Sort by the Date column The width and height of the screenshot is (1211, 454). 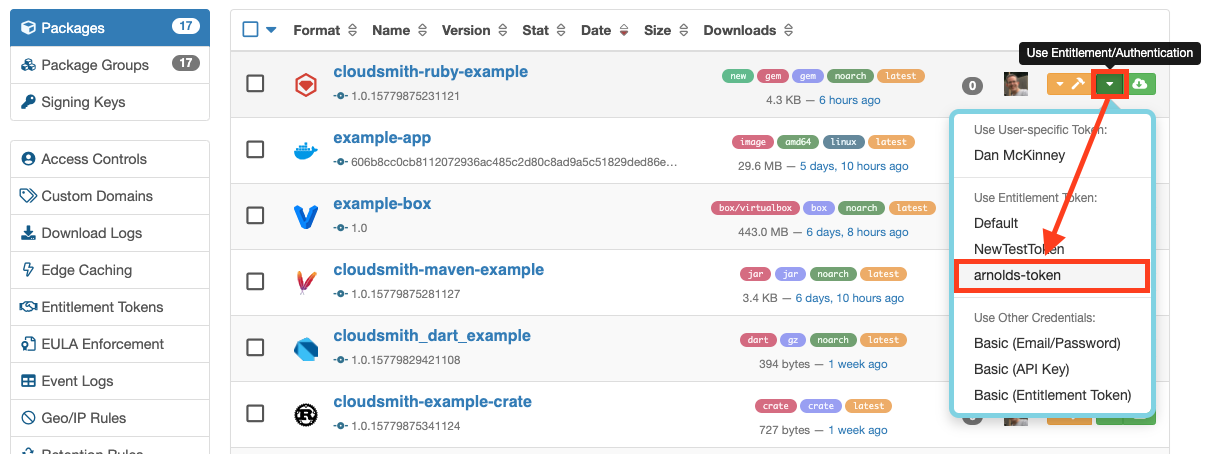click(604, 30)
